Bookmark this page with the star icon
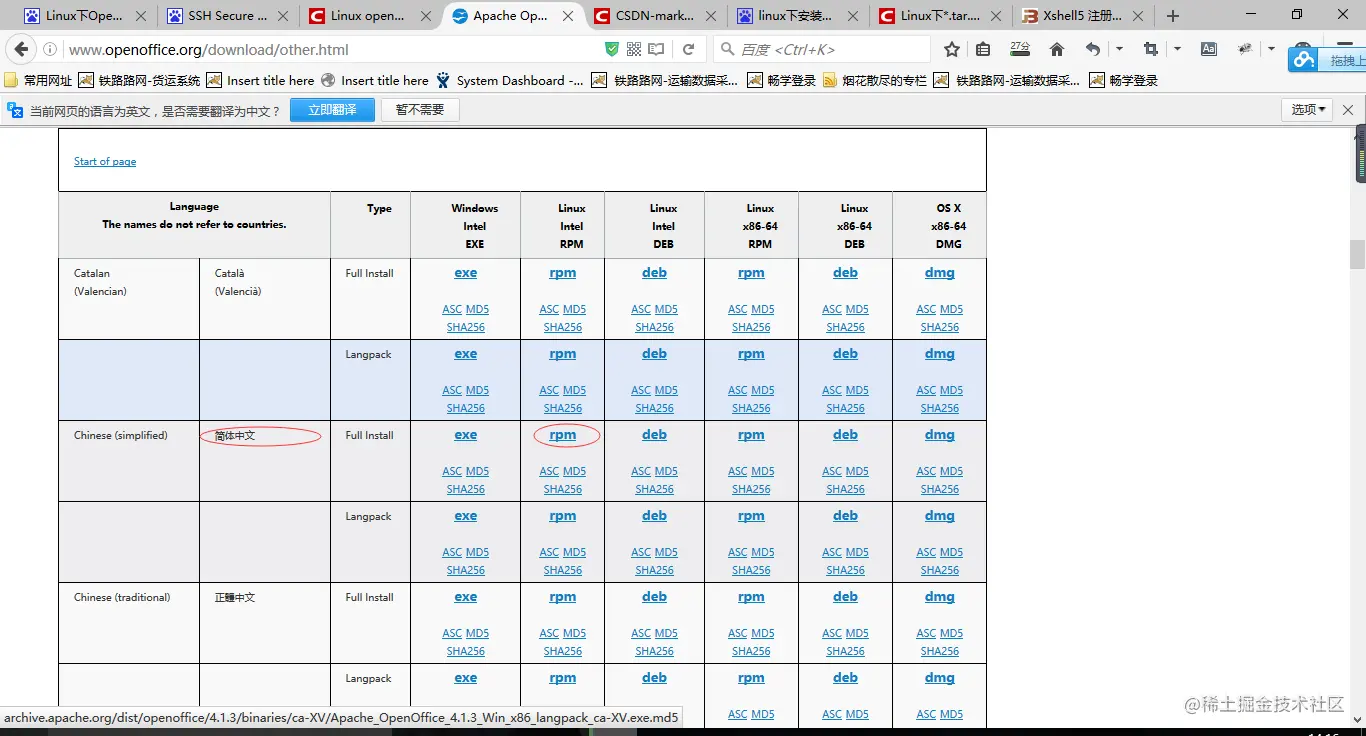 point(952,49)
